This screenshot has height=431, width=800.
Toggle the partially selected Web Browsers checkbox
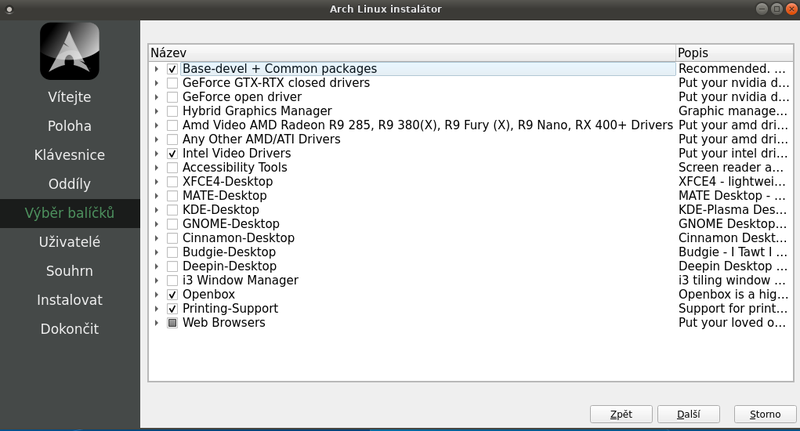coord(173,323)
